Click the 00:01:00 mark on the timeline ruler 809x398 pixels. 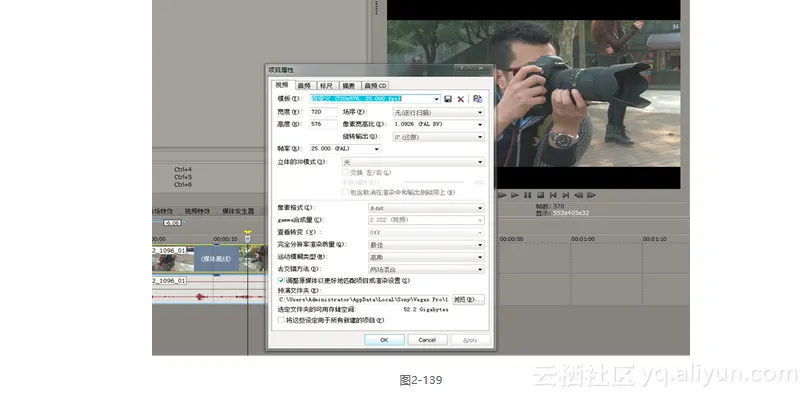(583, 239)
